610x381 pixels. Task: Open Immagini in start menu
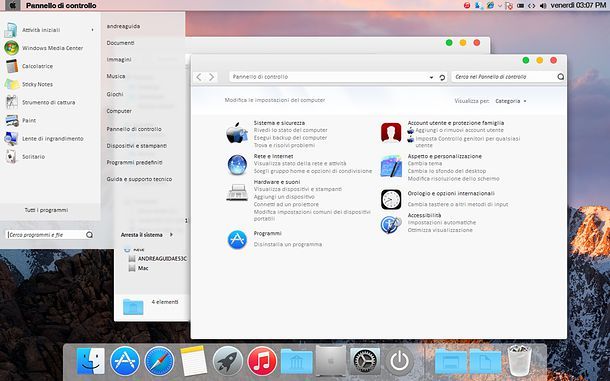[x=119, y=60]
